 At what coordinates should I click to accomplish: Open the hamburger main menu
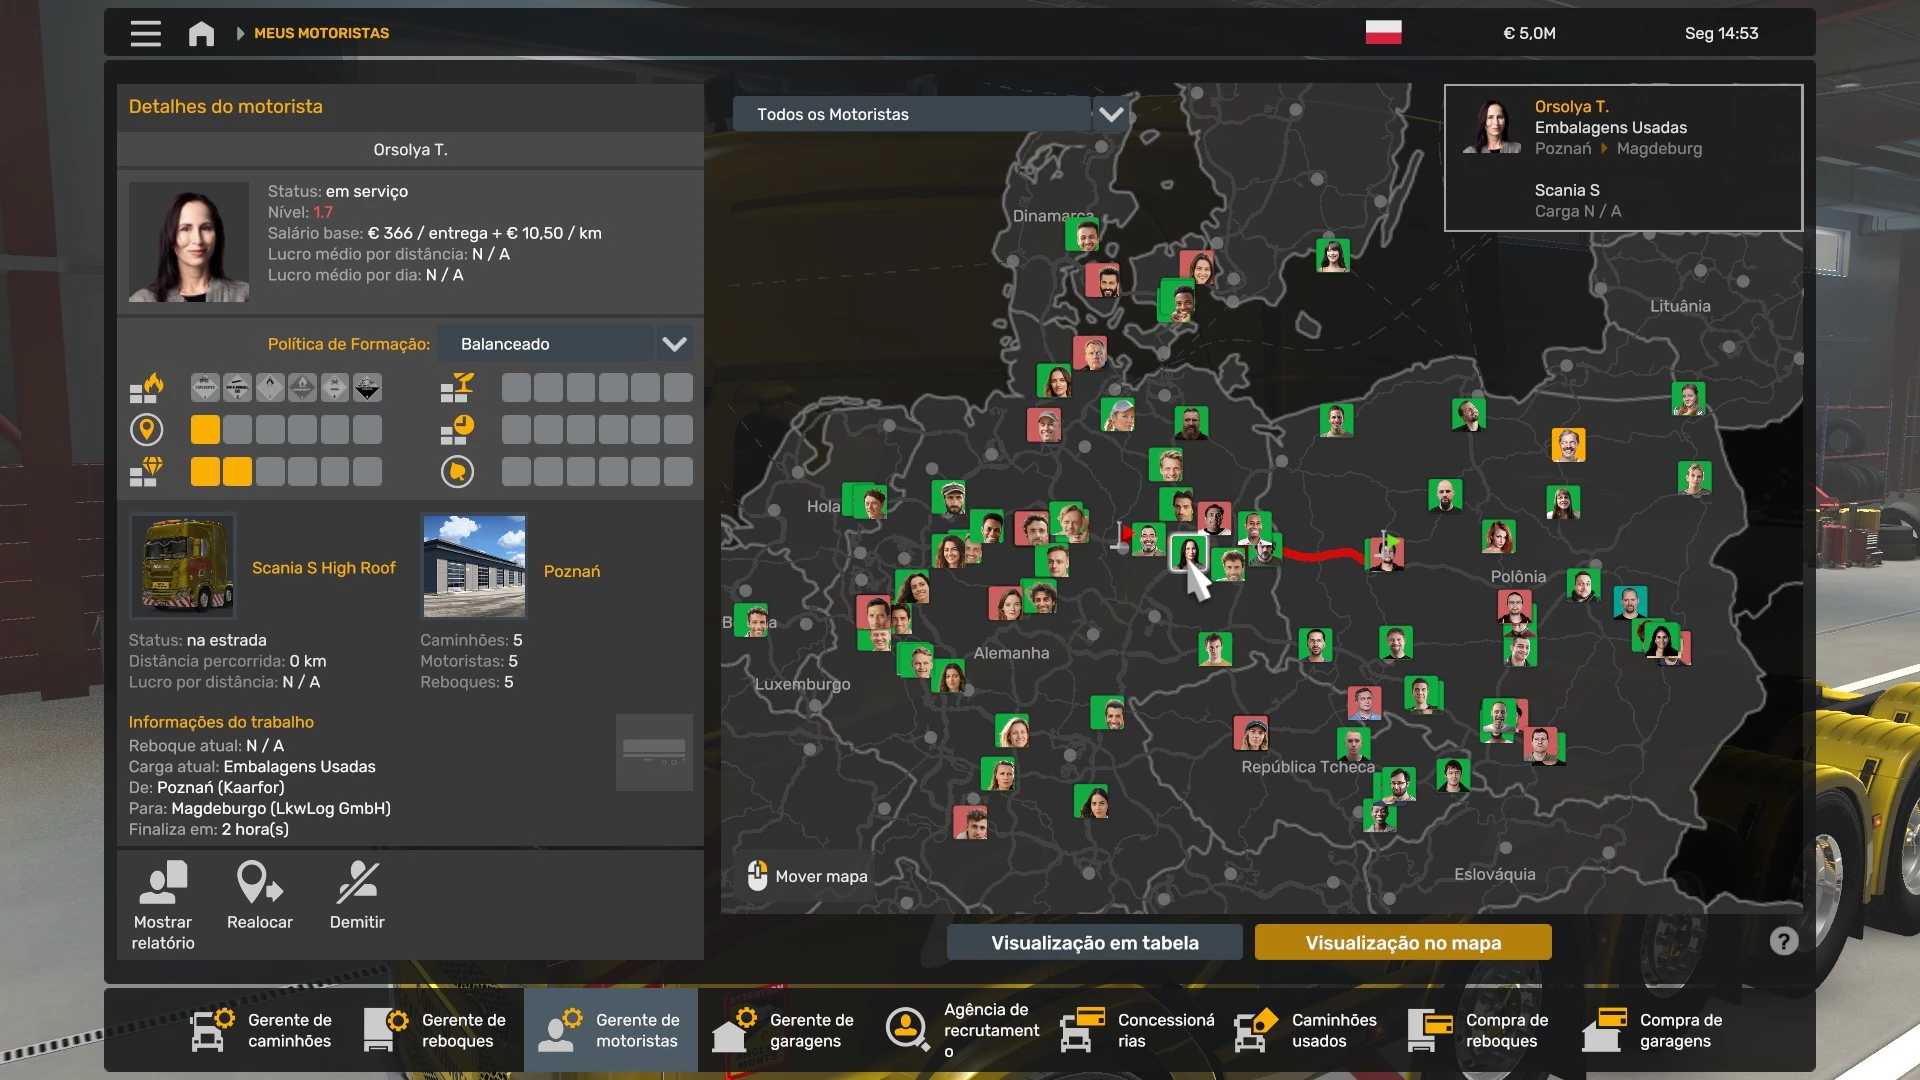(x=145, y=33)
